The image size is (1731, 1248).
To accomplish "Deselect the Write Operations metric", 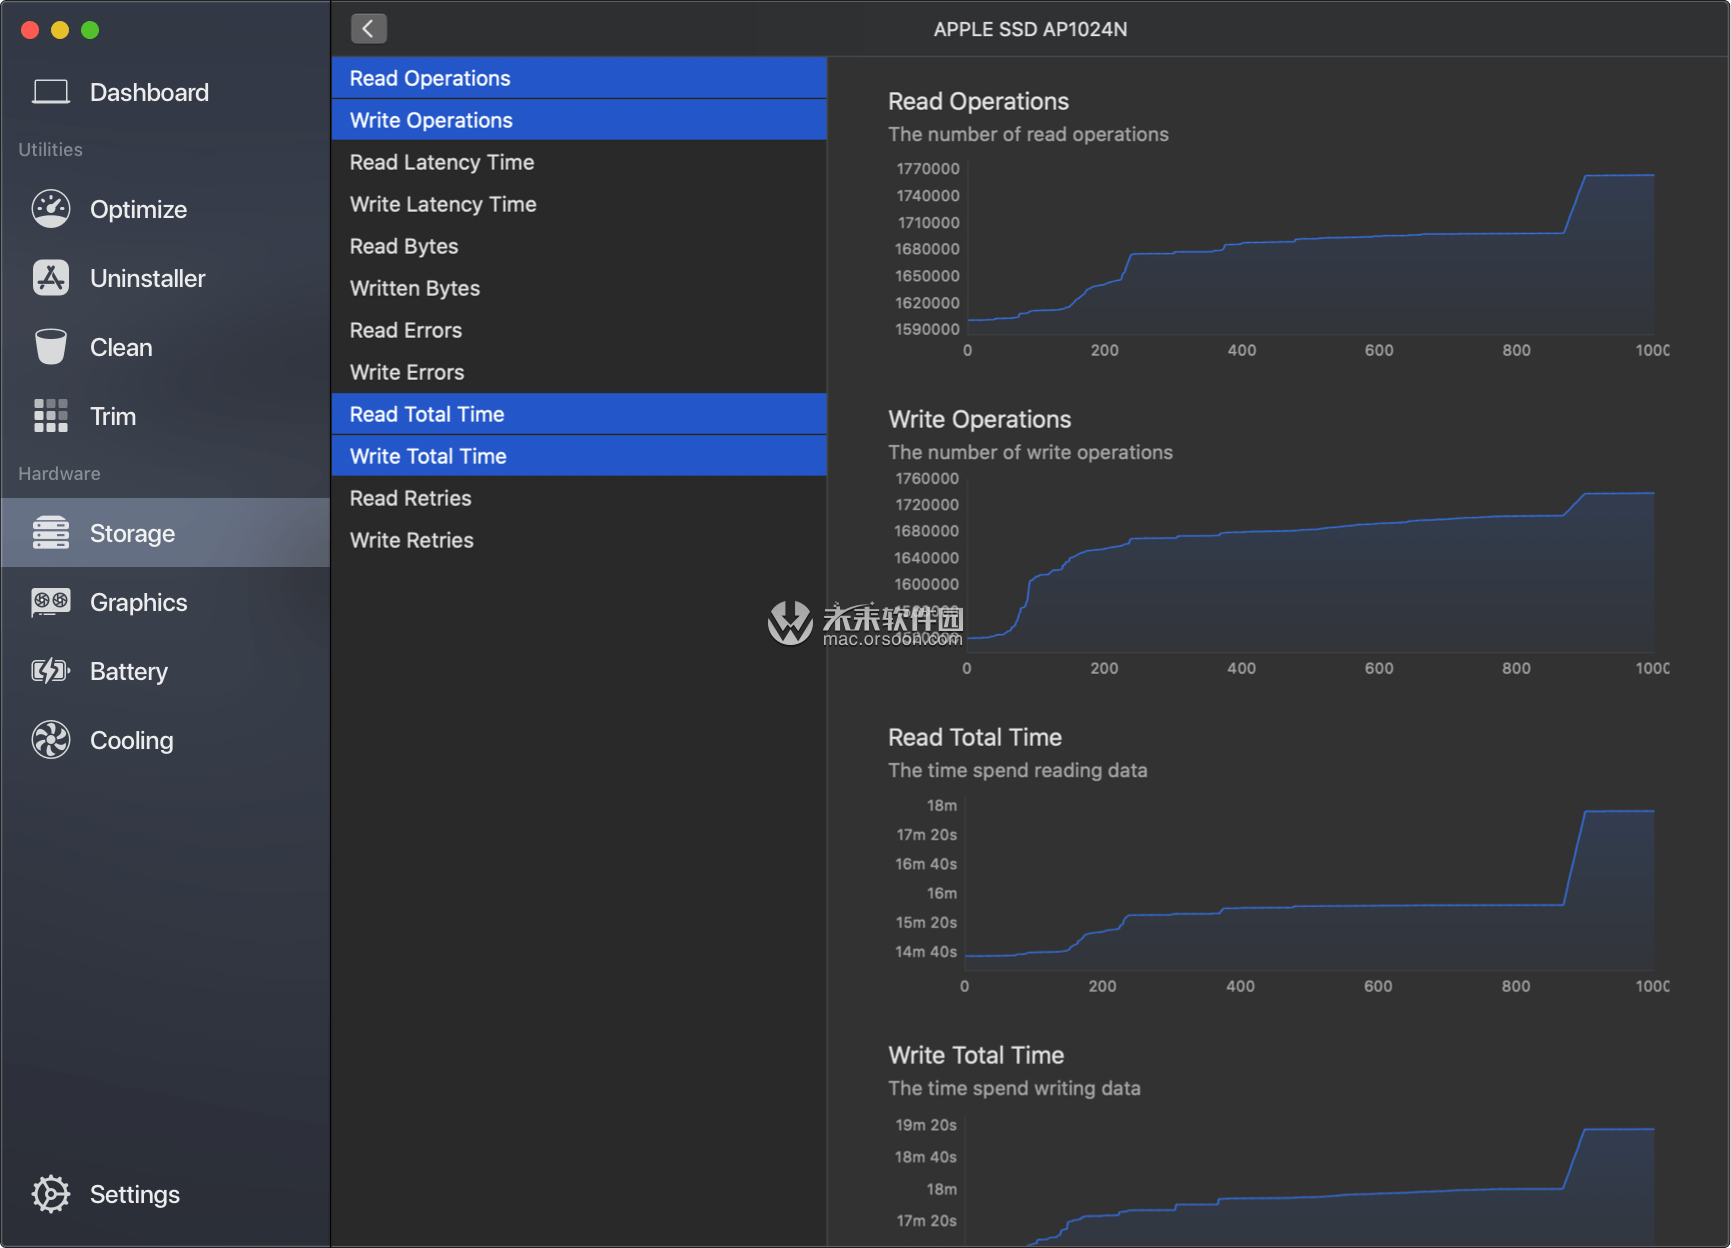I will 579,120.
